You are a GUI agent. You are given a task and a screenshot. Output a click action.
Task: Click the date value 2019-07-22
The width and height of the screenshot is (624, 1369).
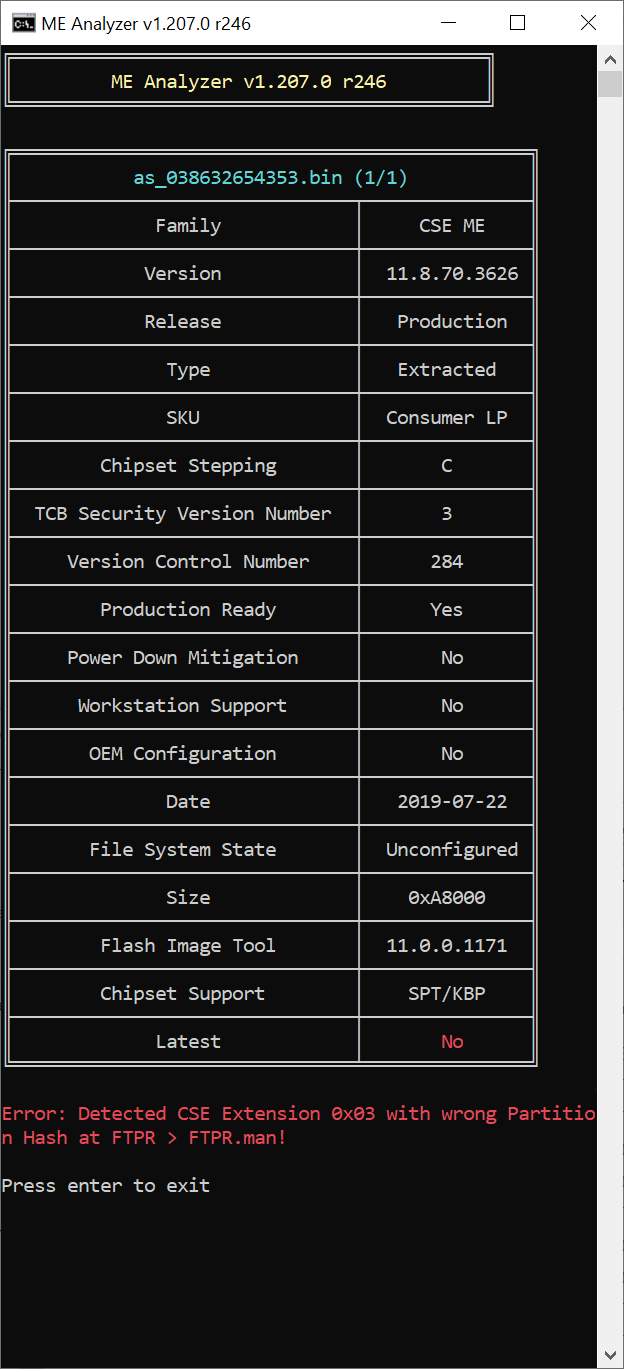pyautogui.click(x=447, y=802)
